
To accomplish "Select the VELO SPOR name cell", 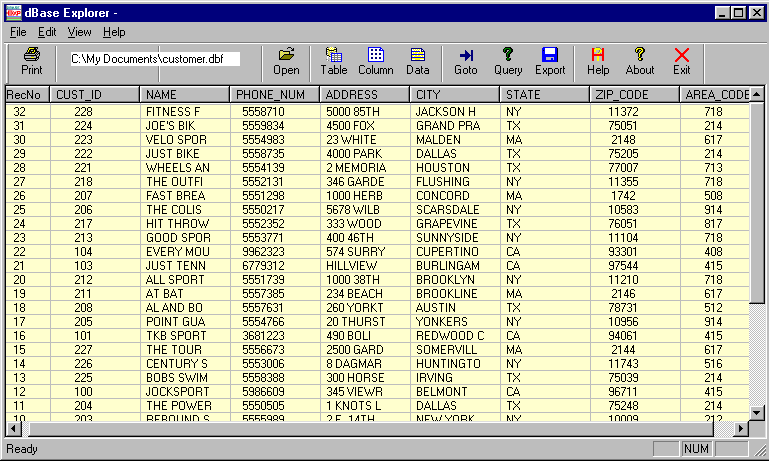I will tap(185, 140).
